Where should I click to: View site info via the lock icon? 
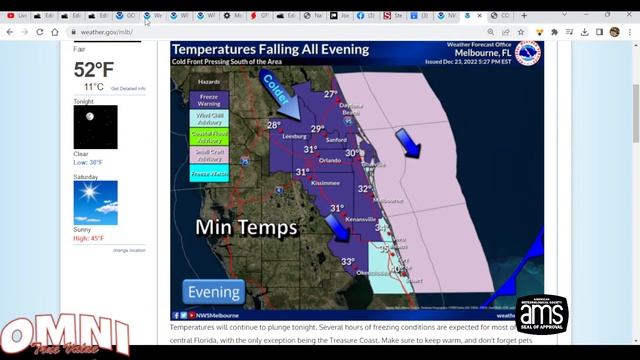click(x=73, y=32)
